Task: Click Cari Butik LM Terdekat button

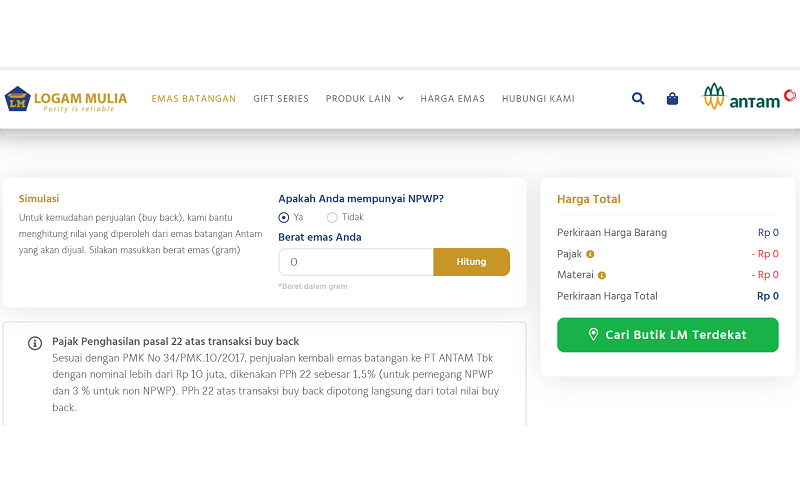Action: [667, 335]
